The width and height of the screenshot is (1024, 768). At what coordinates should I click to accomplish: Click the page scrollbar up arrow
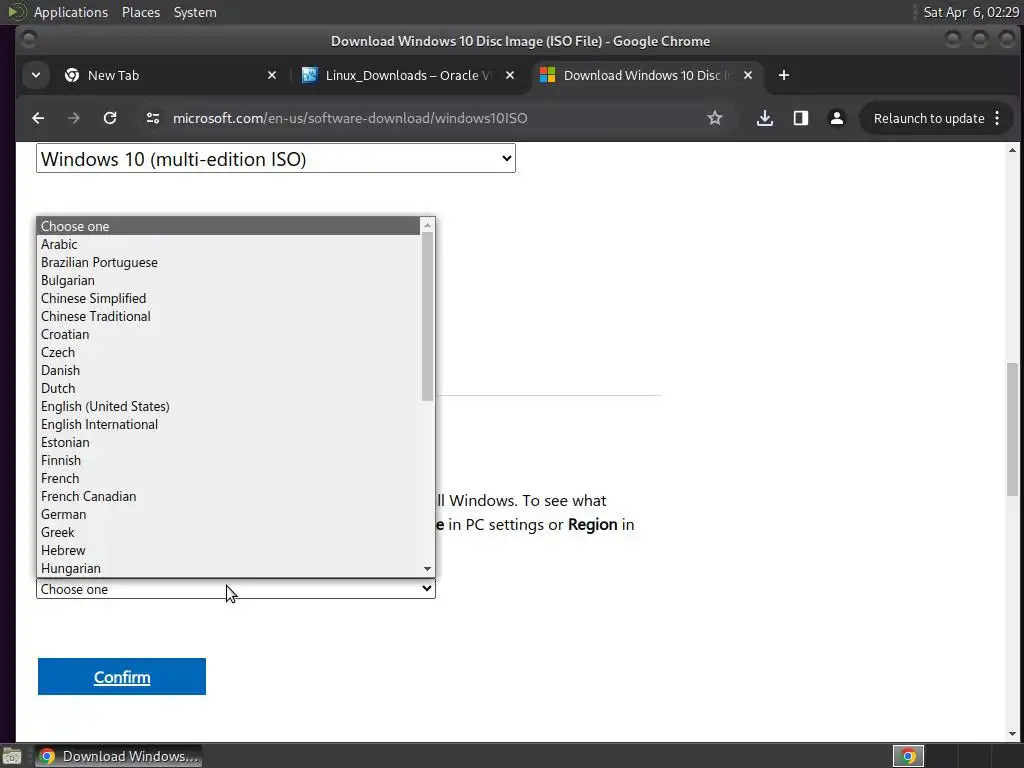[1012, 150]
